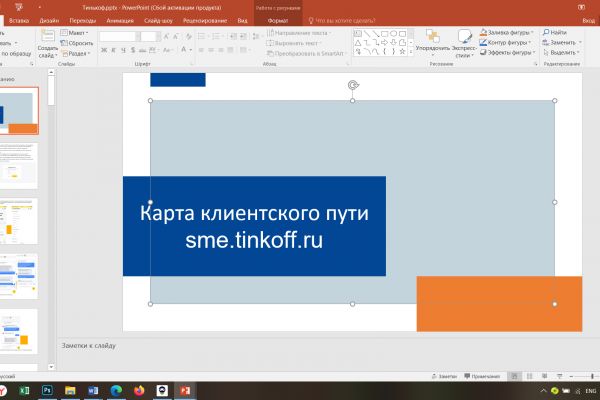The height and width of the screenshot is (400, 600).
Task: Toggle text shadow (S)
Action: (x=133, y=50)
